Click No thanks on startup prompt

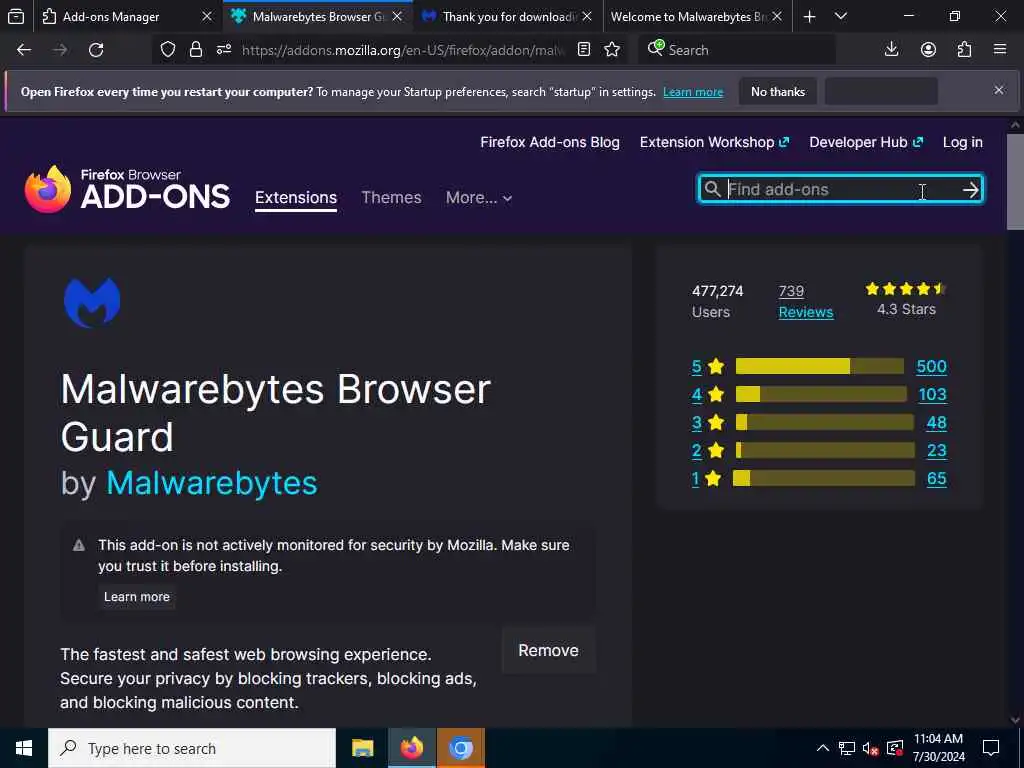point(778,92)
